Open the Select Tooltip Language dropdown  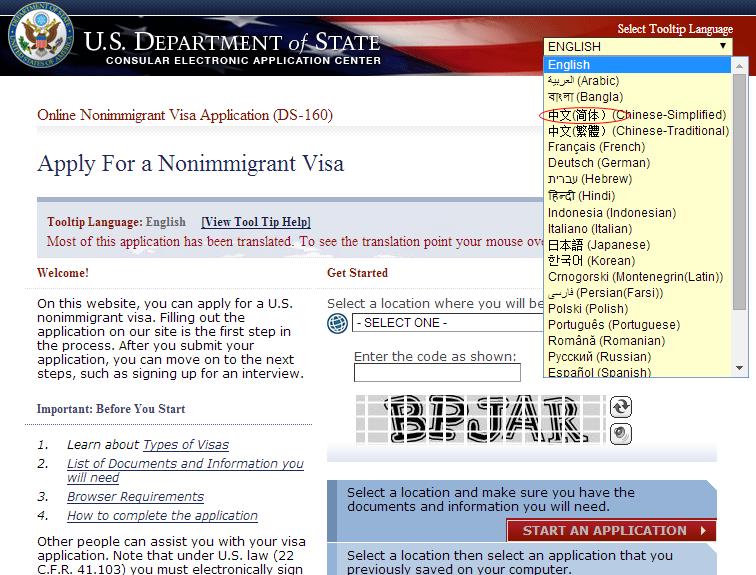click(637, 46)
